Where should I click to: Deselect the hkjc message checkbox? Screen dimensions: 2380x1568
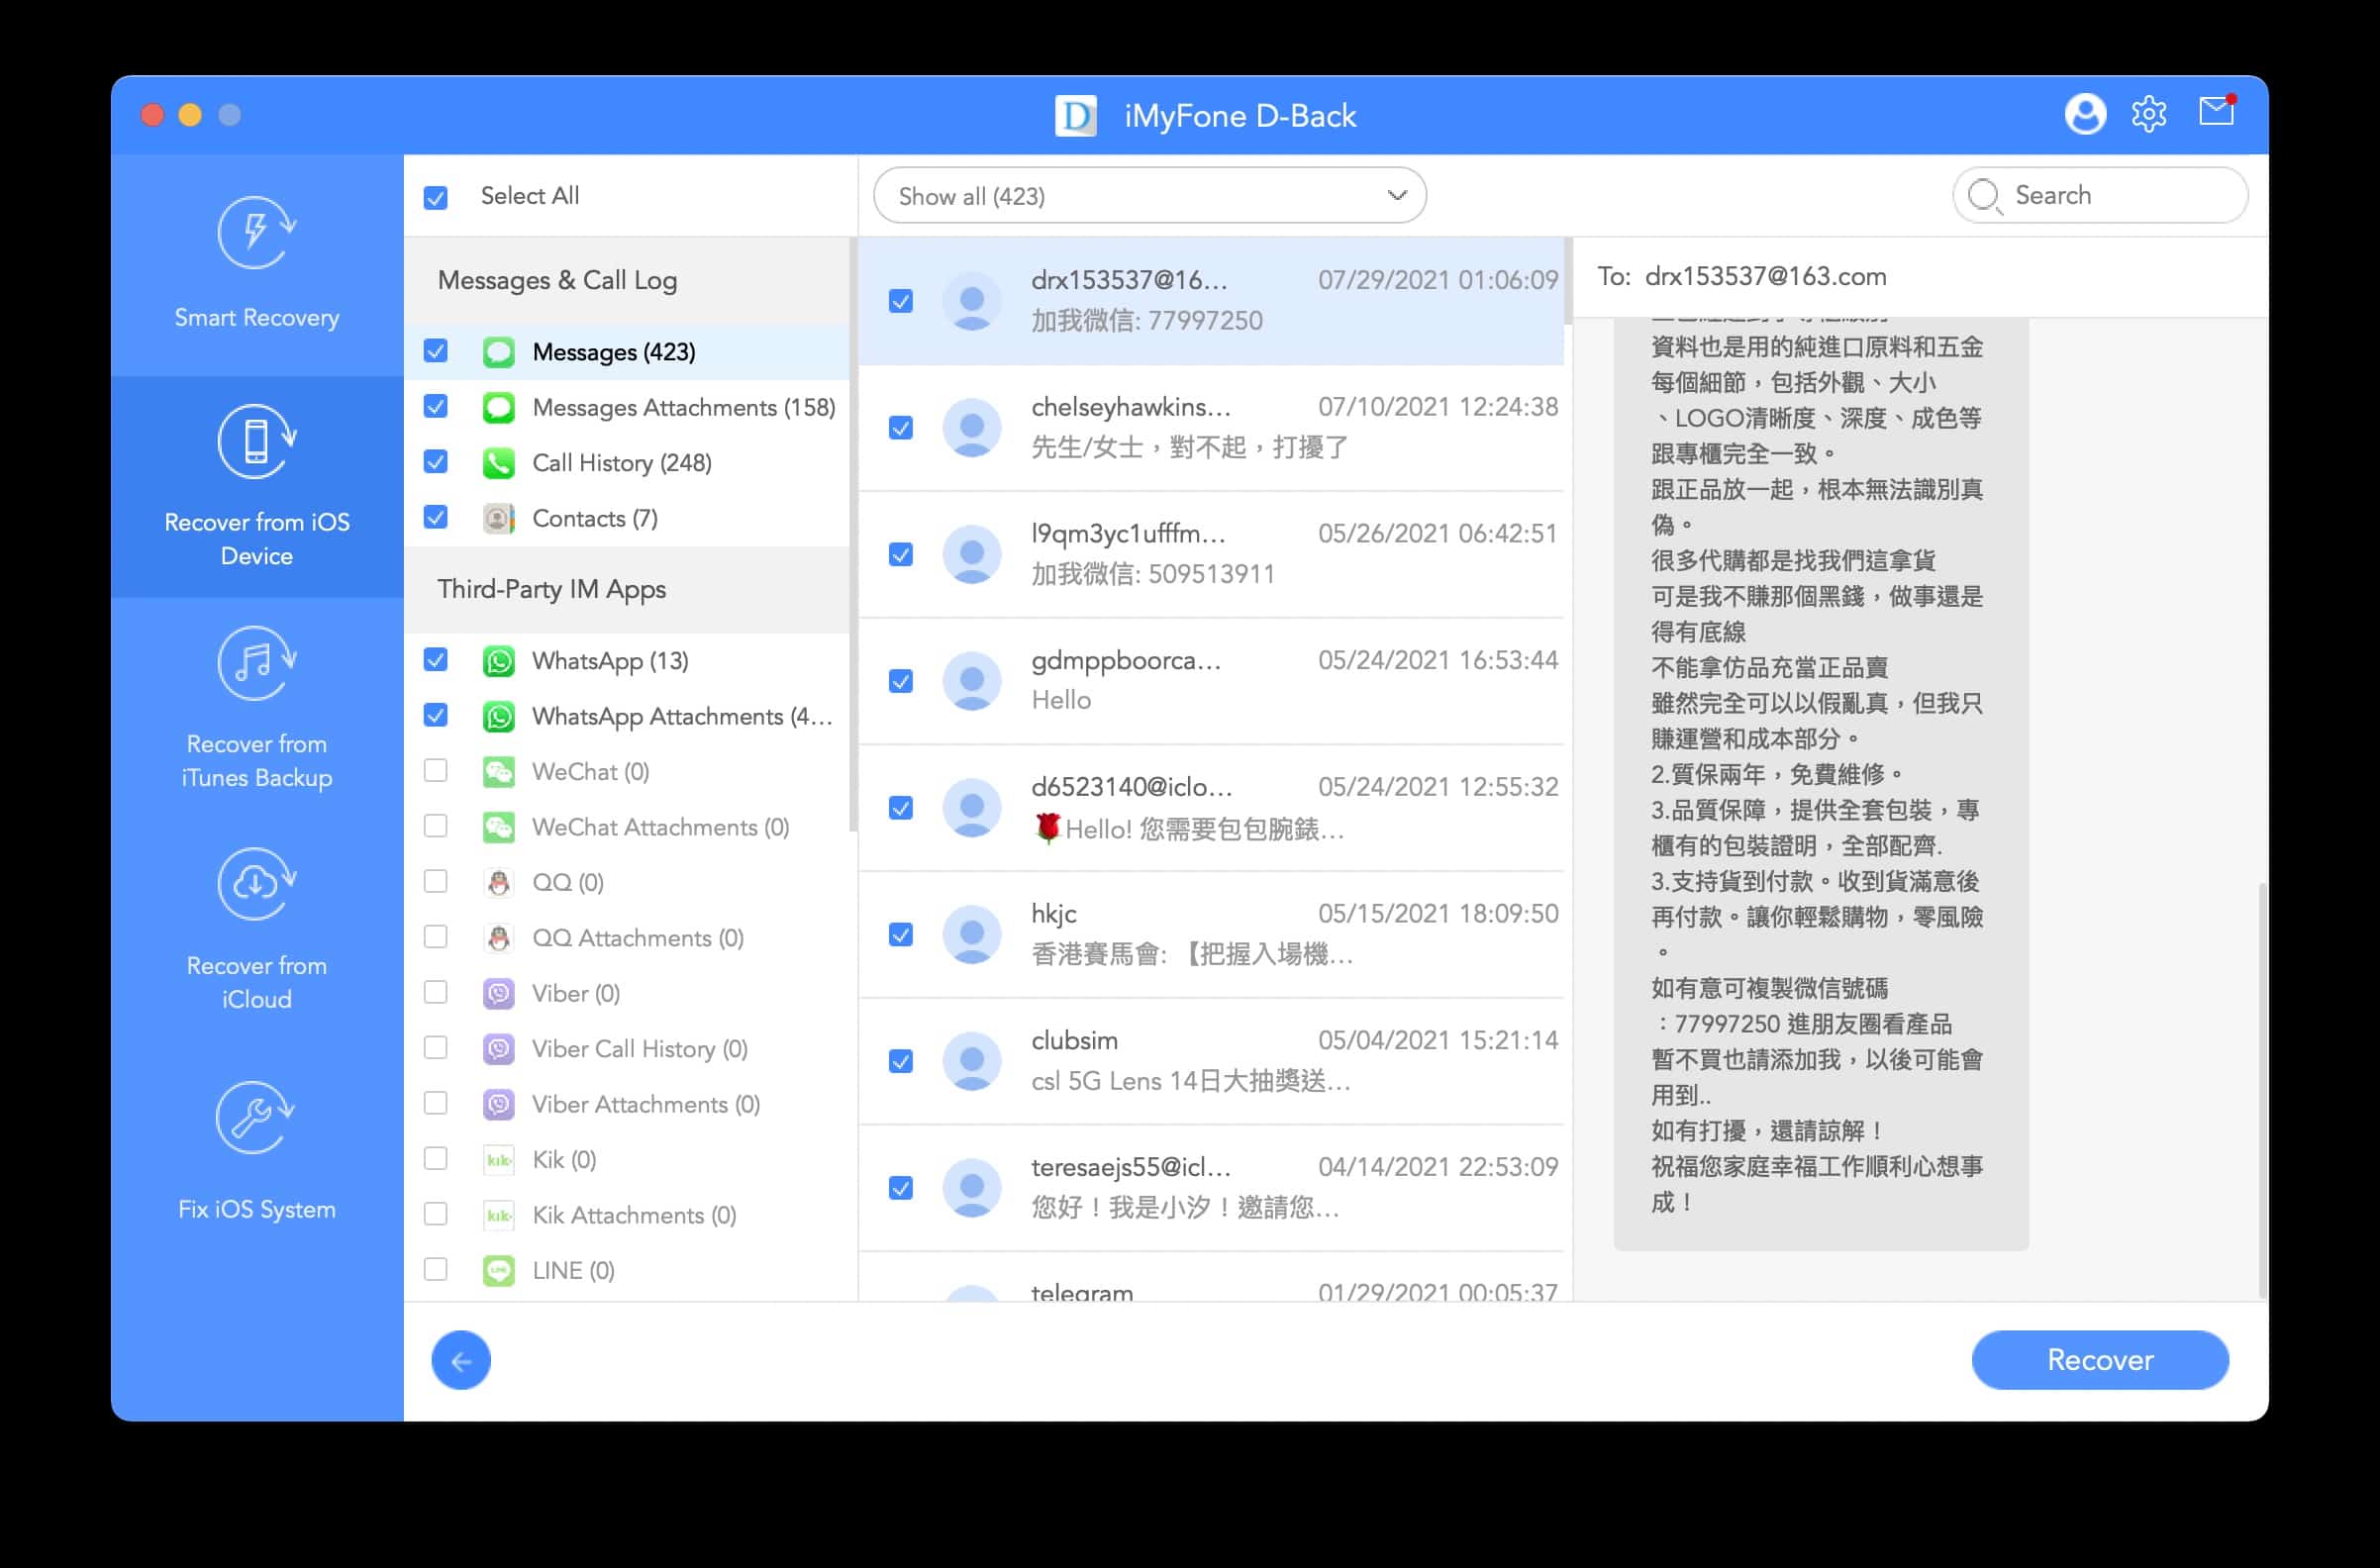pos(901,935)
